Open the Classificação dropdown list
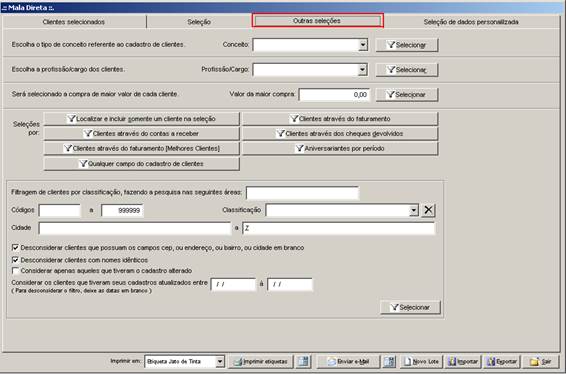Screen dimensions: 566x374 (414, 210)
